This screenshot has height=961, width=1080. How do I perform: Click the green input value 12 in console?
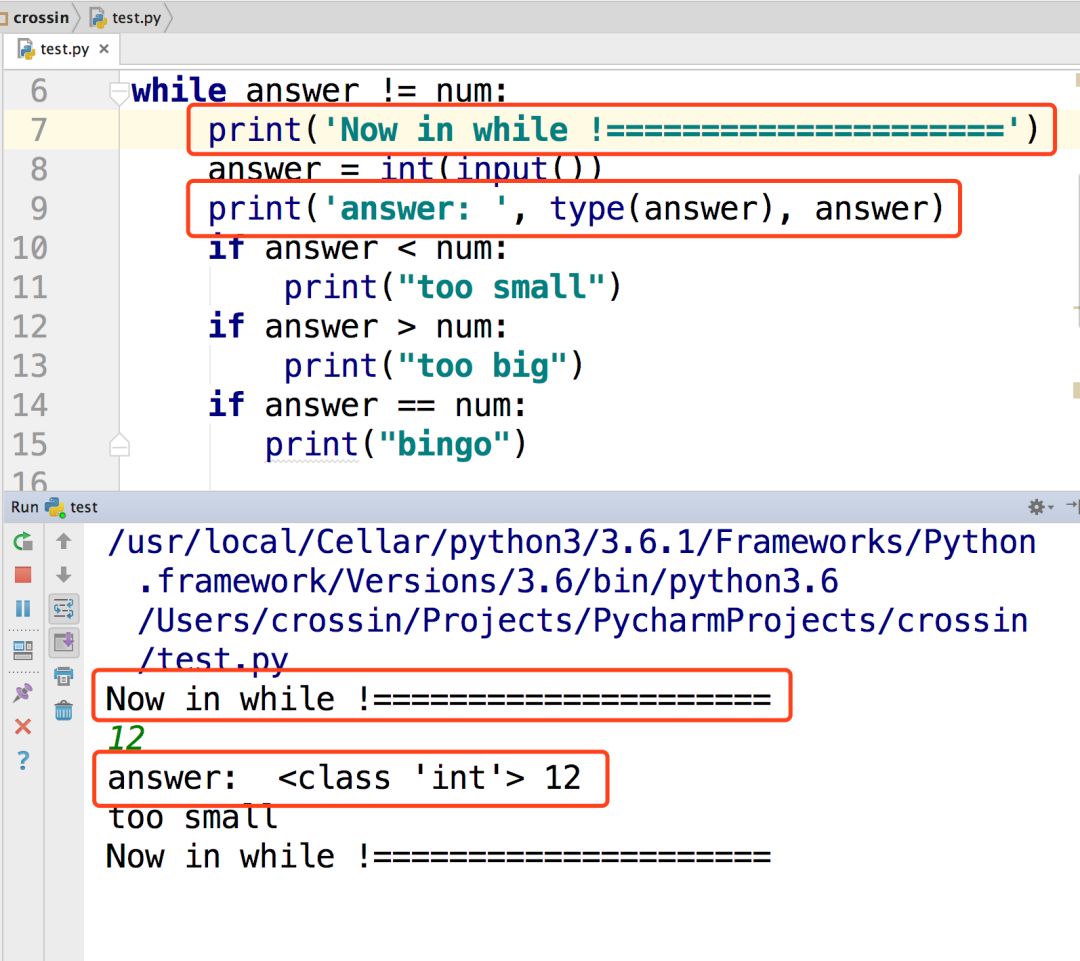[126, 738]
